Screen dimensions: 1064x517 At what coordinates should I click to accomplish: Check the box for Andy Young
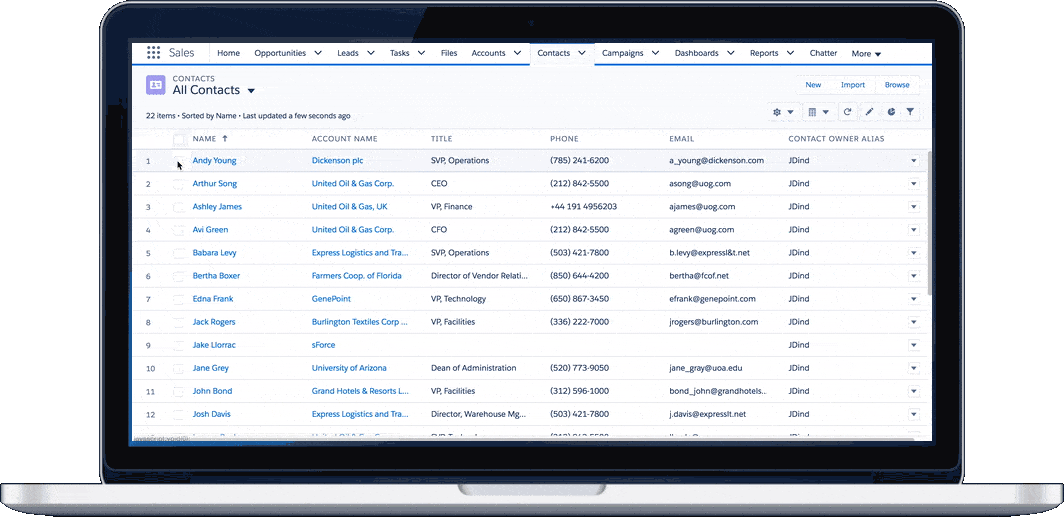178,161
